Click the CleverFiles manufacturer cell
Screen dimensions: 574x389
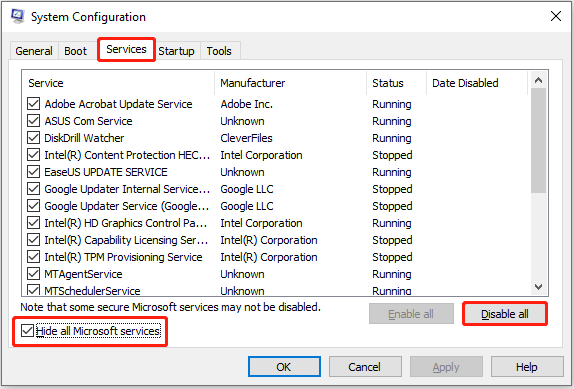pos(246,138)
